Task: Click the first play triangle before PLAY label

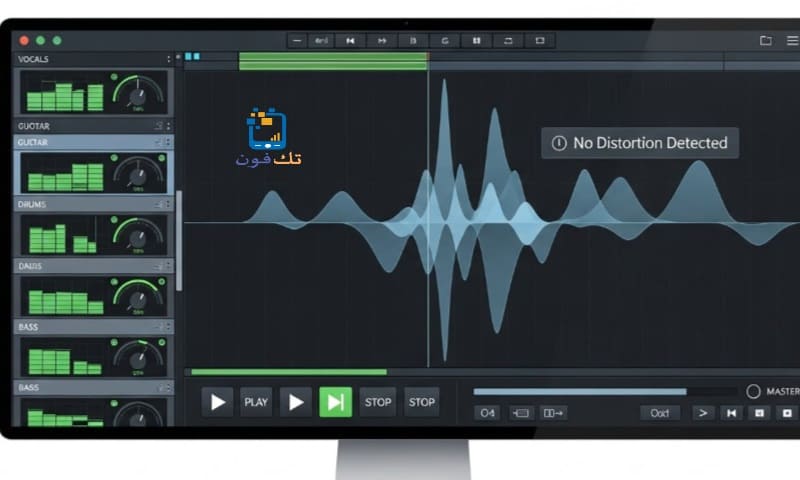Action: point(218,402)
